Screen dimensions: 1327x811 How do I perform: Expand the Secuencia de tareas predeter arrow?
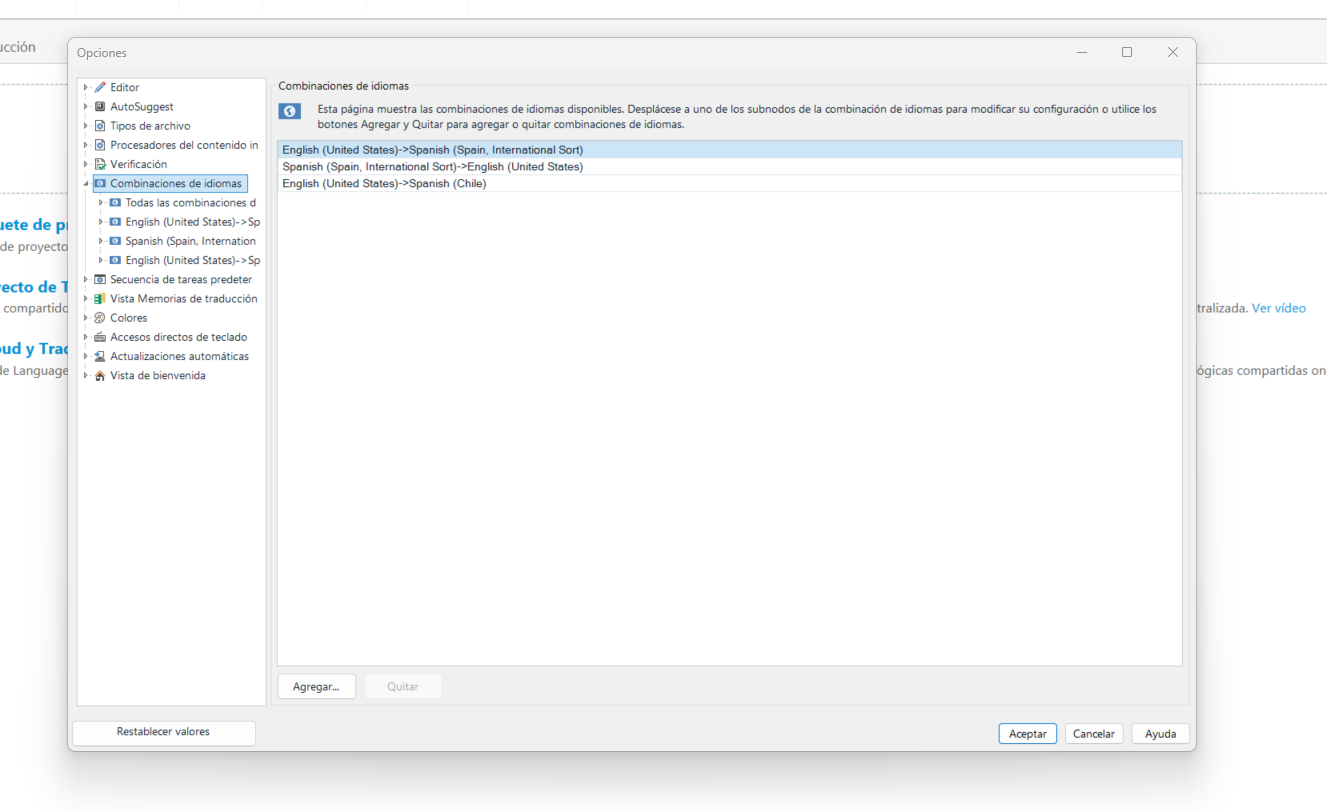pos(86,280)
